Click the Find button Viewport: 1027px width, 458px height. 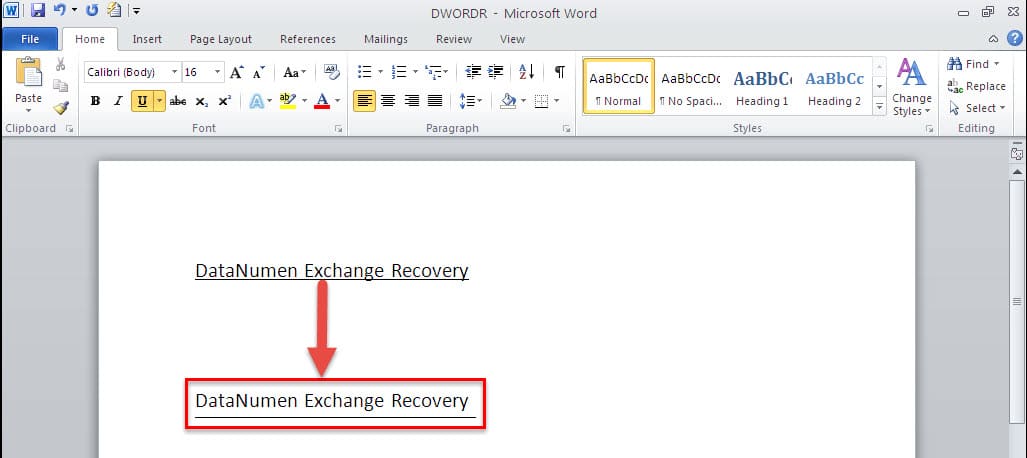tap(974, 64)
